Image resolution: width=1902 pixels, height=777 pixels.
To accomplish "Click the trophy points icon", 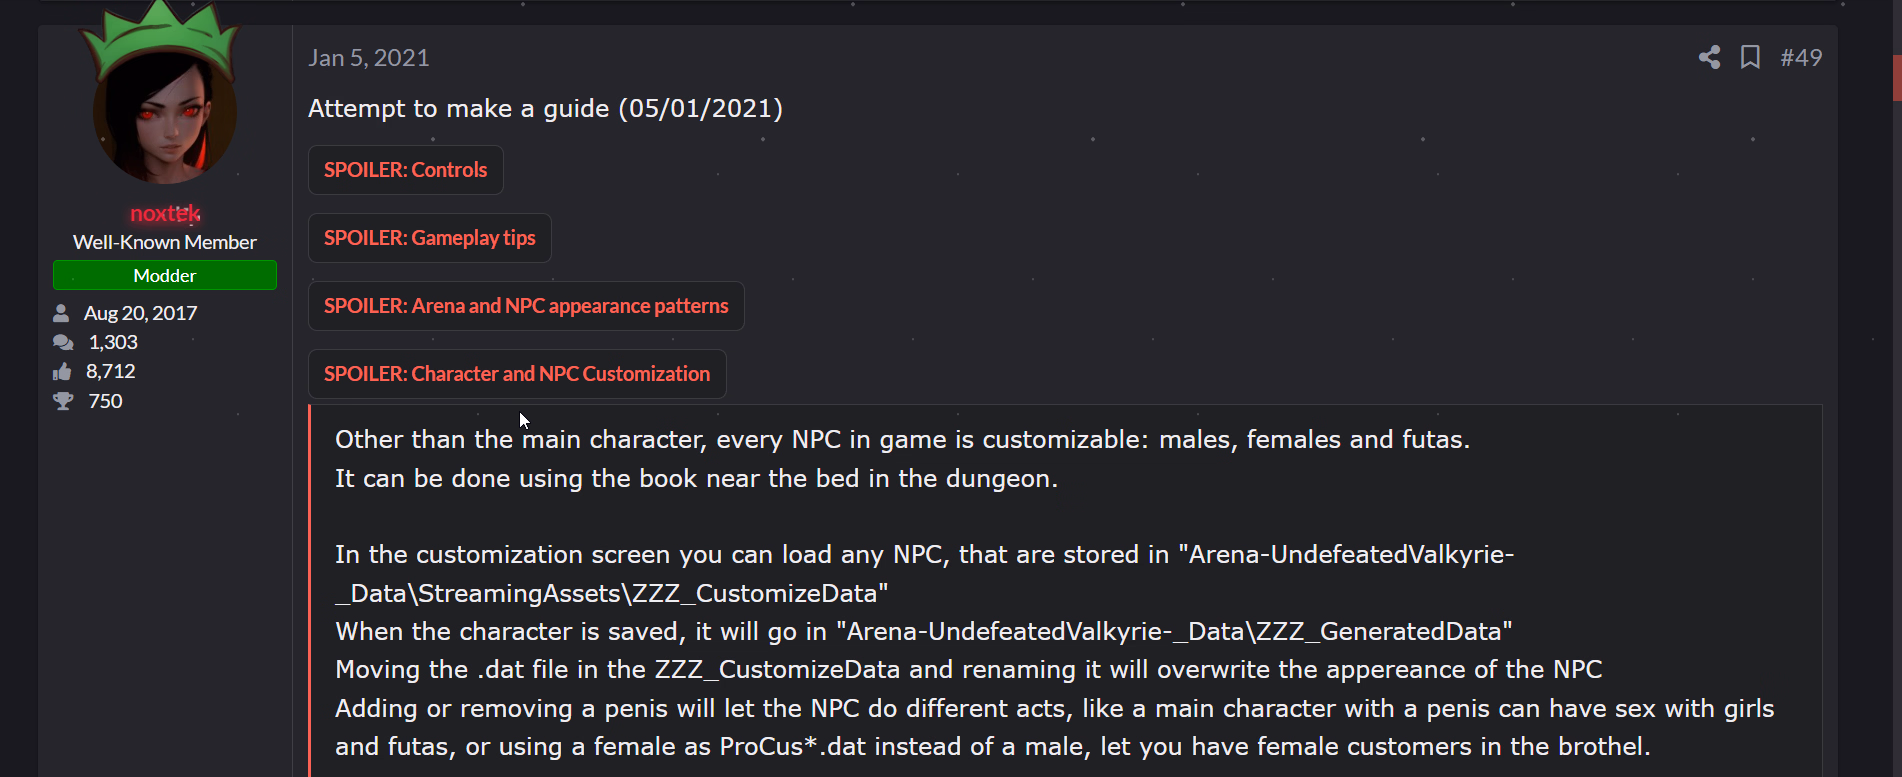I will click(63, 401).
